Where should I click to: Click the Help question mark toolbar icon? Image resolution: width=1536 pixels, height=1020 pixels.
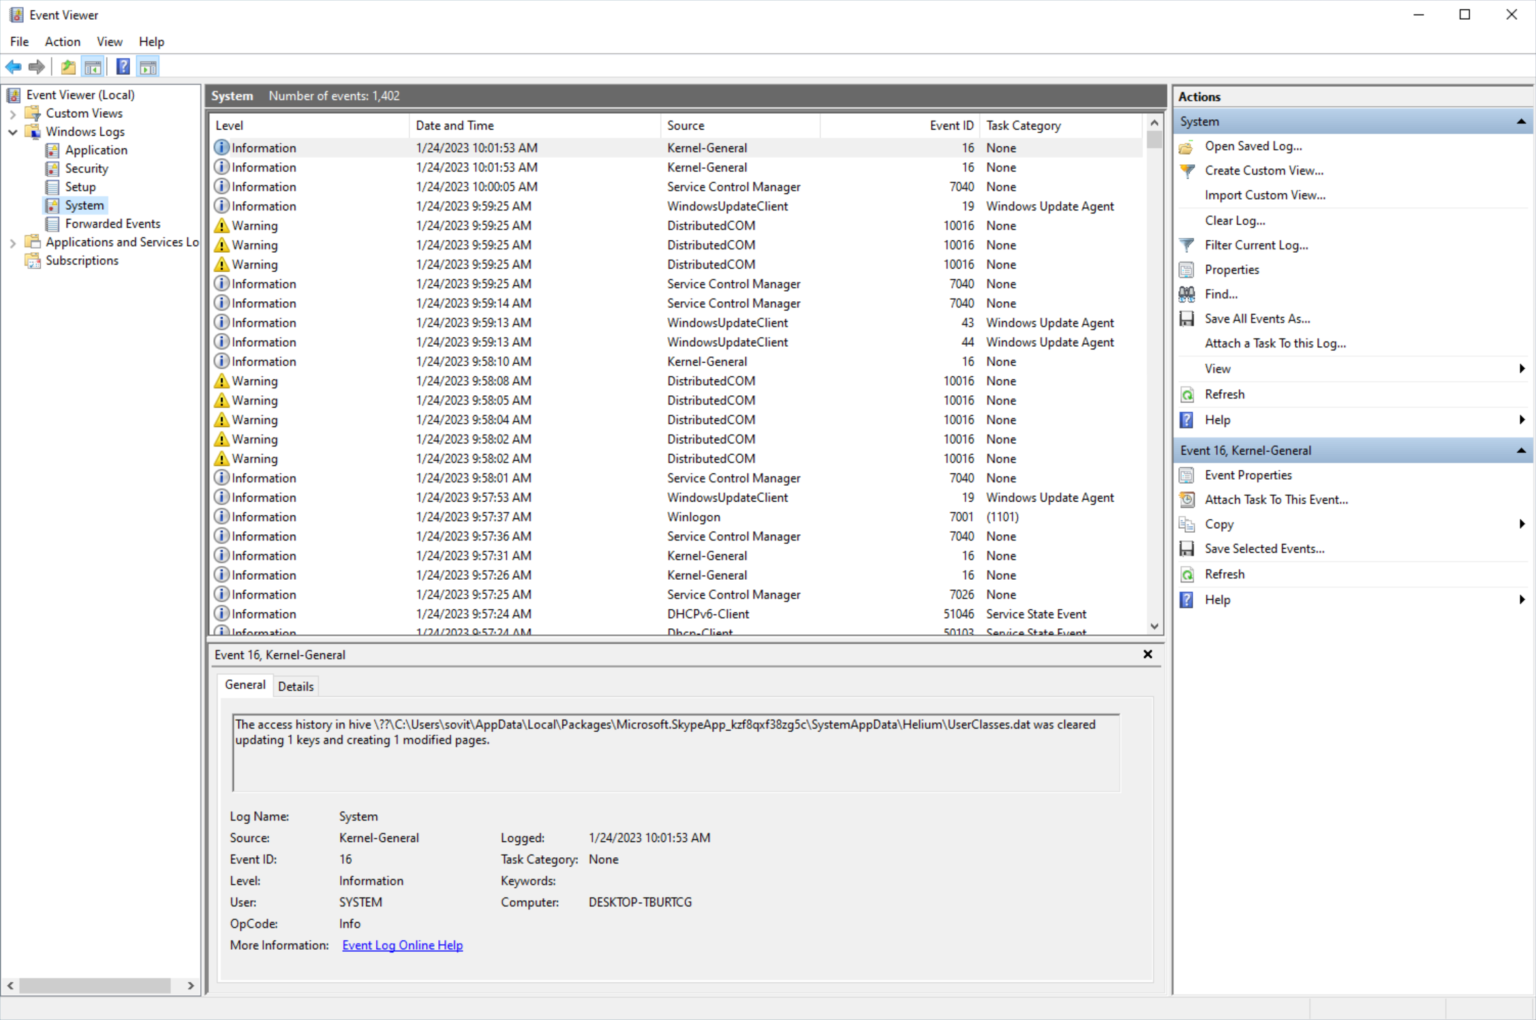(122, 66)
